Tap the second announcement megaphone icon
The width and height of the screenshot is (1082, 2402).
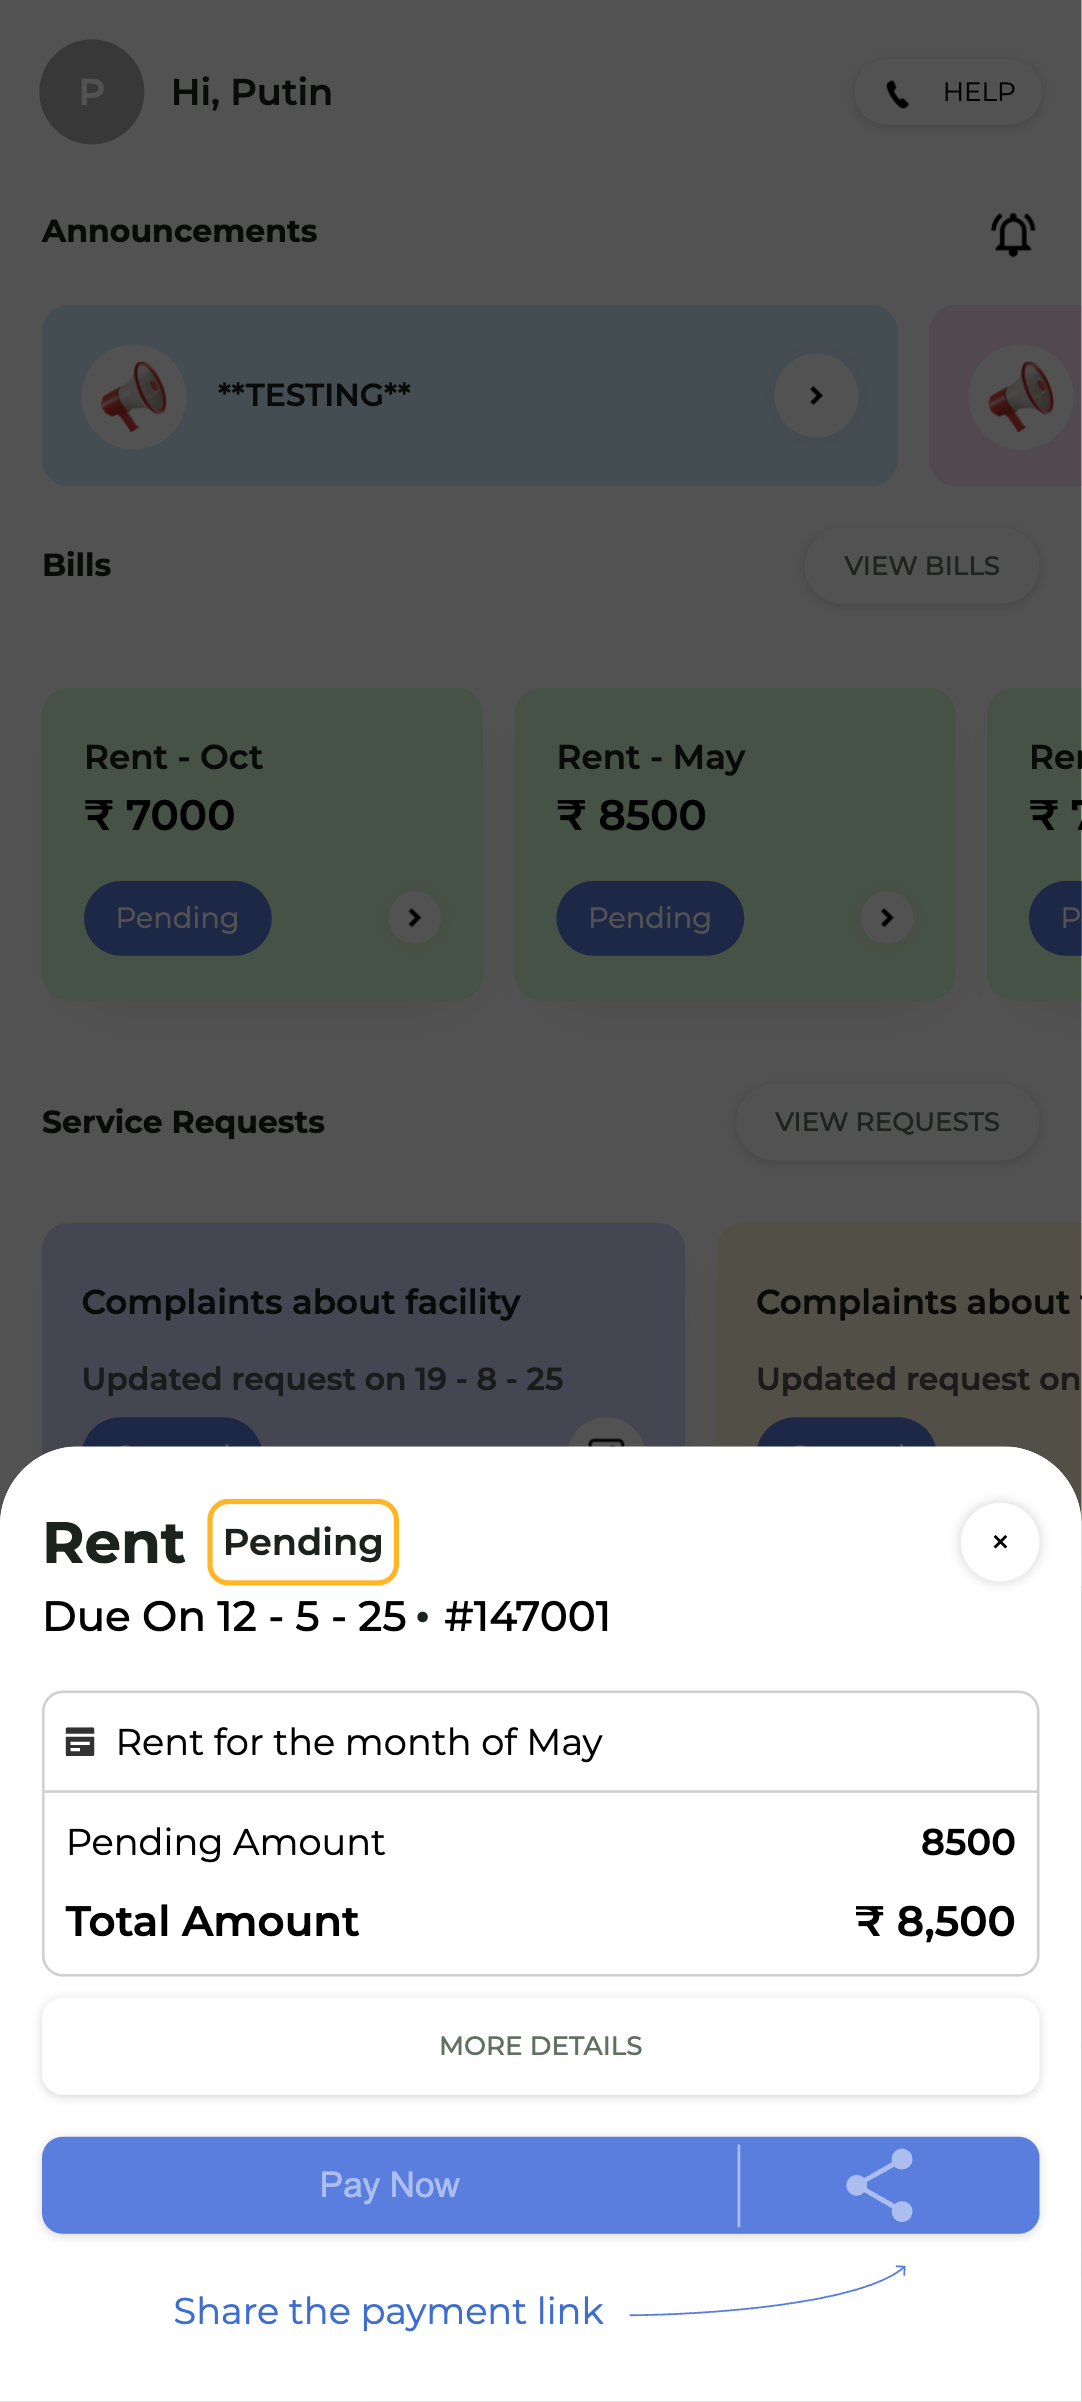click(1020, 396)
